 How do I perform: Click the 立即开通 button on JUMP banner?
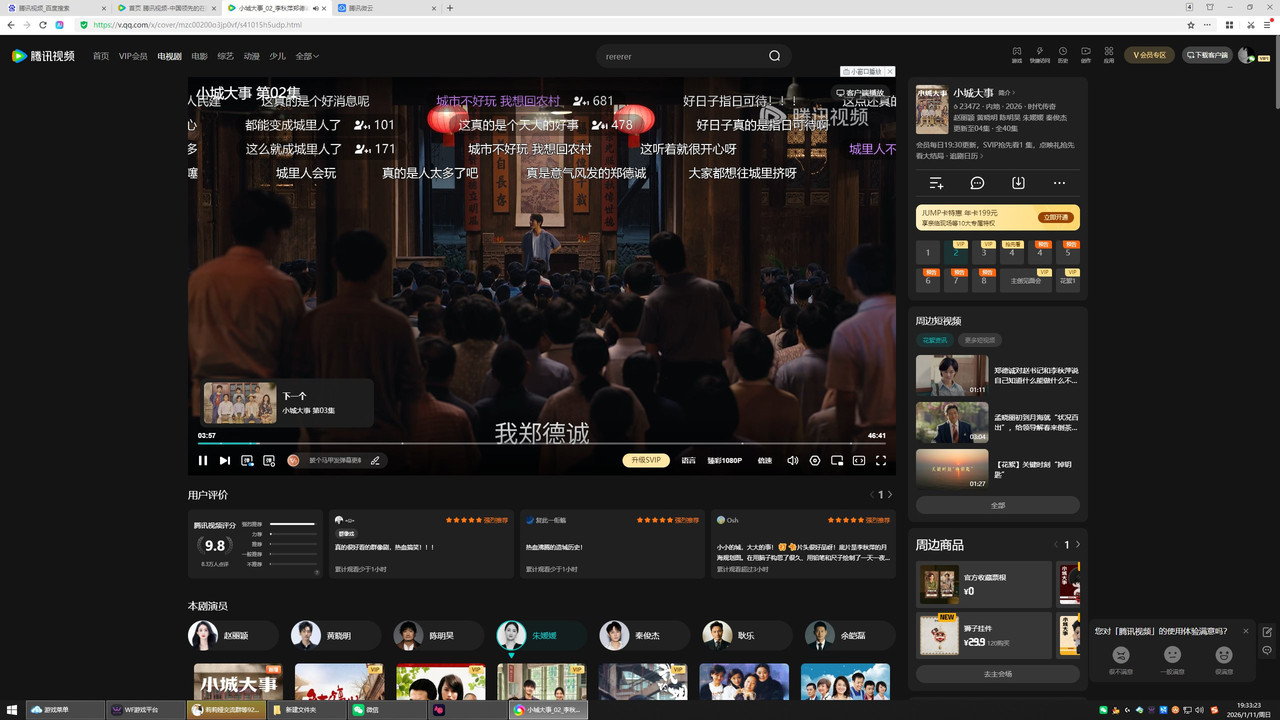coord(1055,217)
